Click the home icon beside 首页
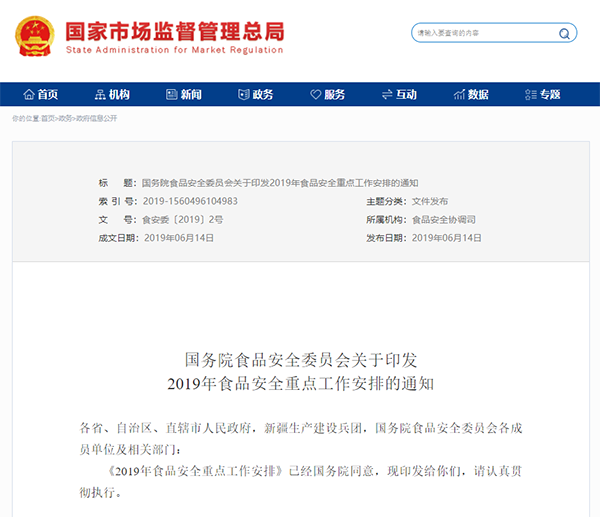The width and height of the screenshot is (600, 517). 29,94
